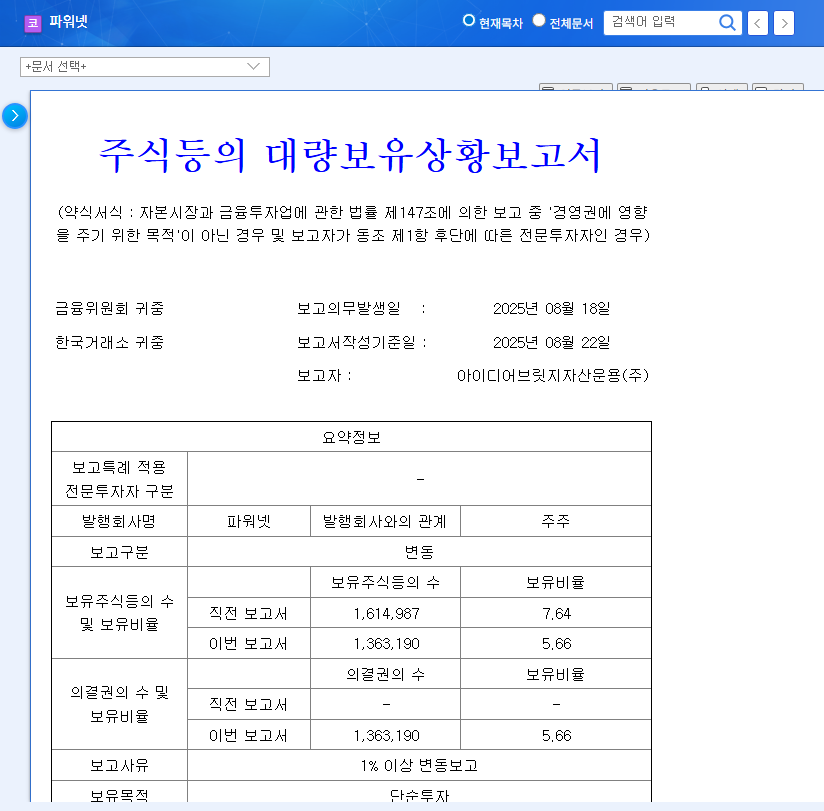The width and height of the screenshot is (824, 811).
Task: Click the 보고서작성기준일 label
Action: (356, 343)
